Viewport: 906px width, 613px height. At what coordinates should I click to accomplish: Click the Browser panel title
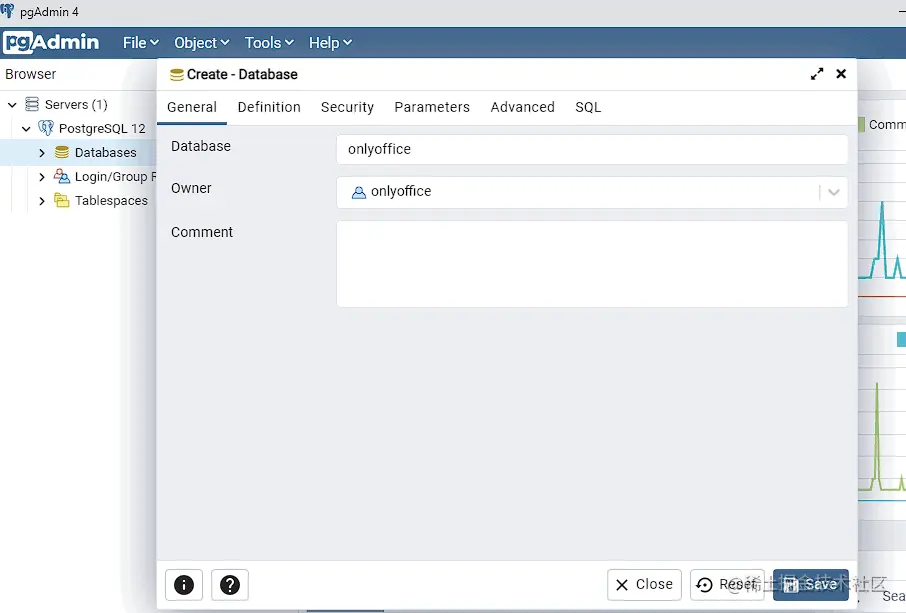[x=31, y=74]
